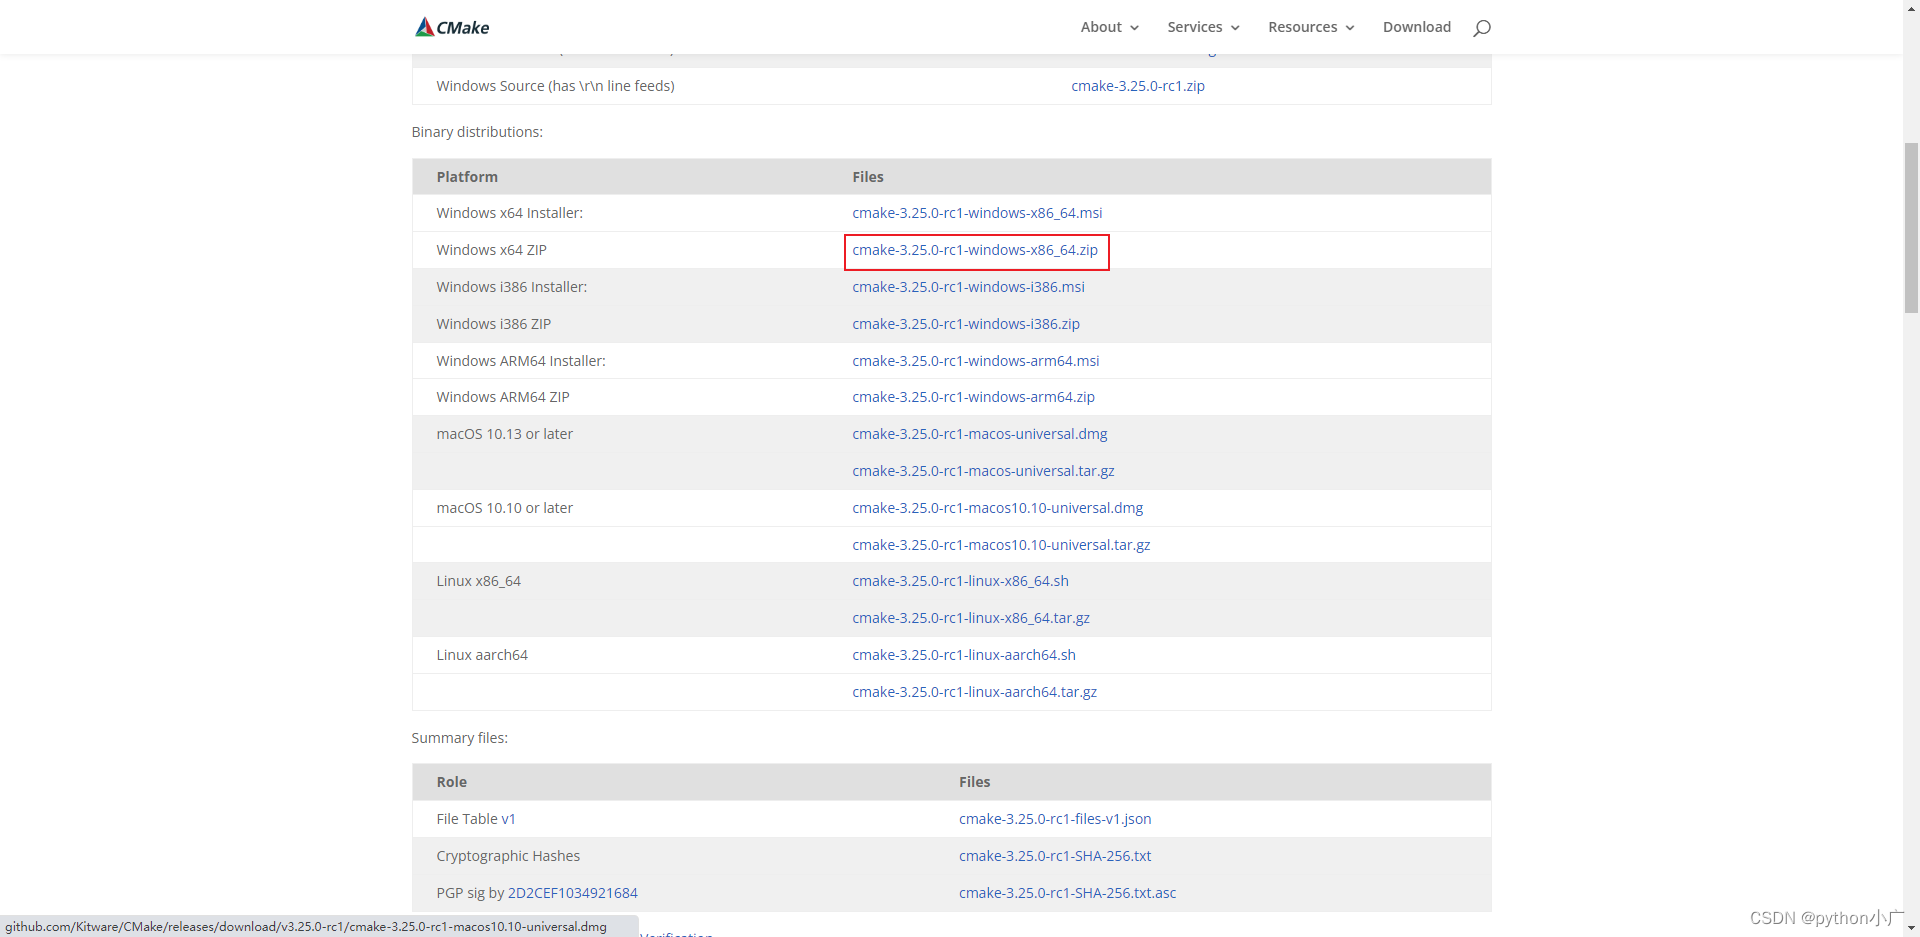Open cmake-3.25.0-rc1-SHA-256.txt hashes

[1055, 856]
